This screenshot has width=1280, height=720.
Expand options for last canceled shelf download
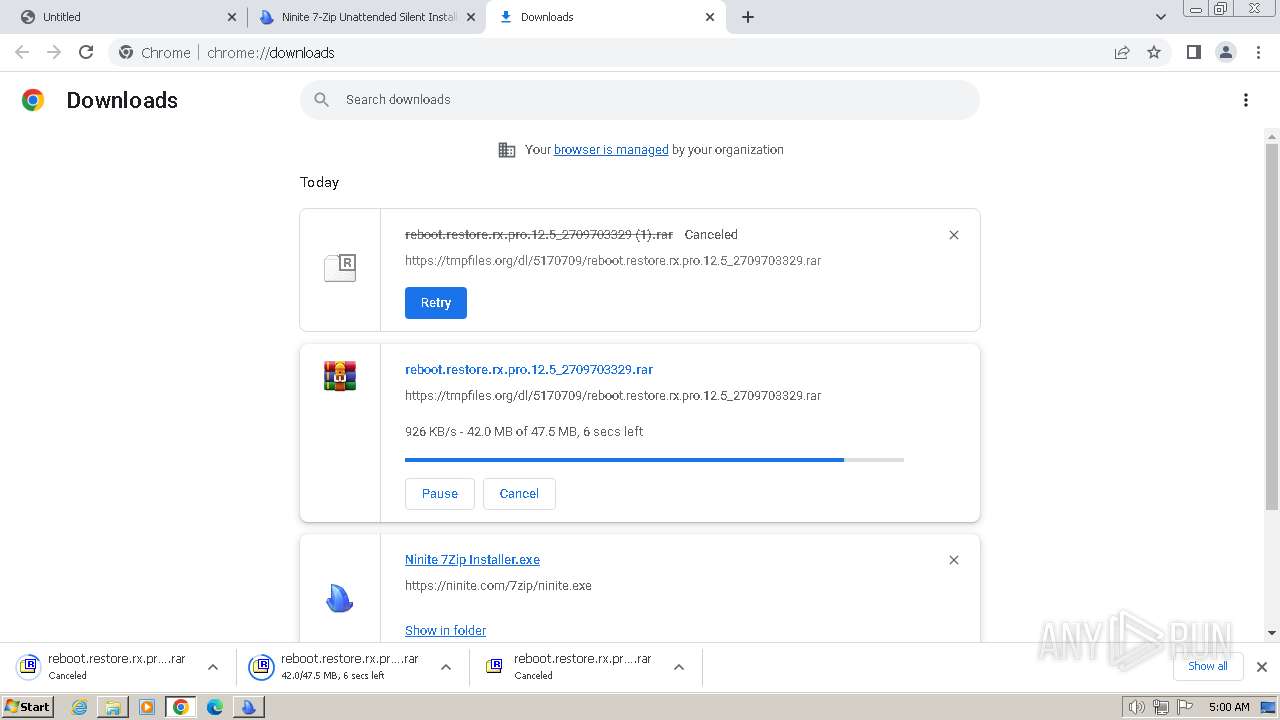point(679,667)
